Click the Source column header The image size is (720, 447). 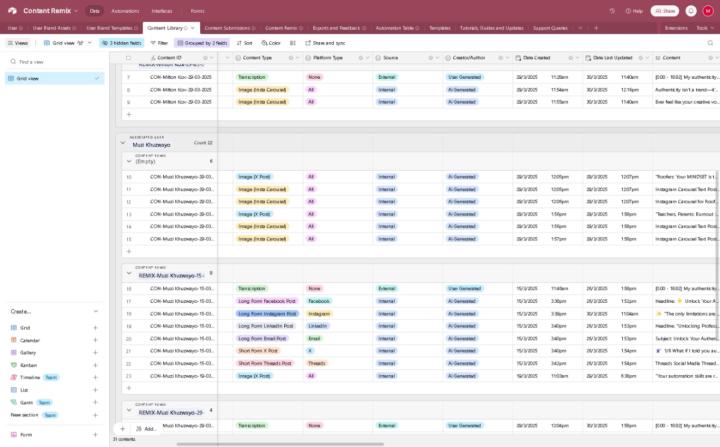407,58
